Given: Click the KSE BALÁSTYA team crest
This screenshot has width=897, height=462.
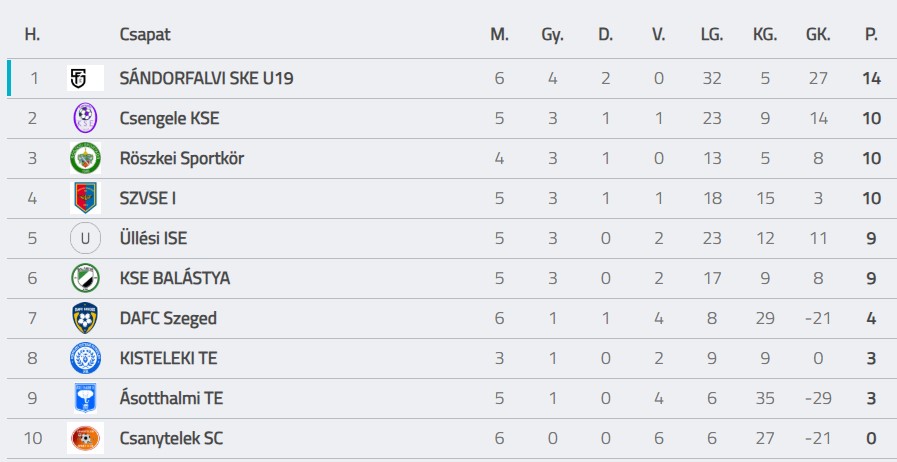Looking at the screenshot, I should pos(85,278).
